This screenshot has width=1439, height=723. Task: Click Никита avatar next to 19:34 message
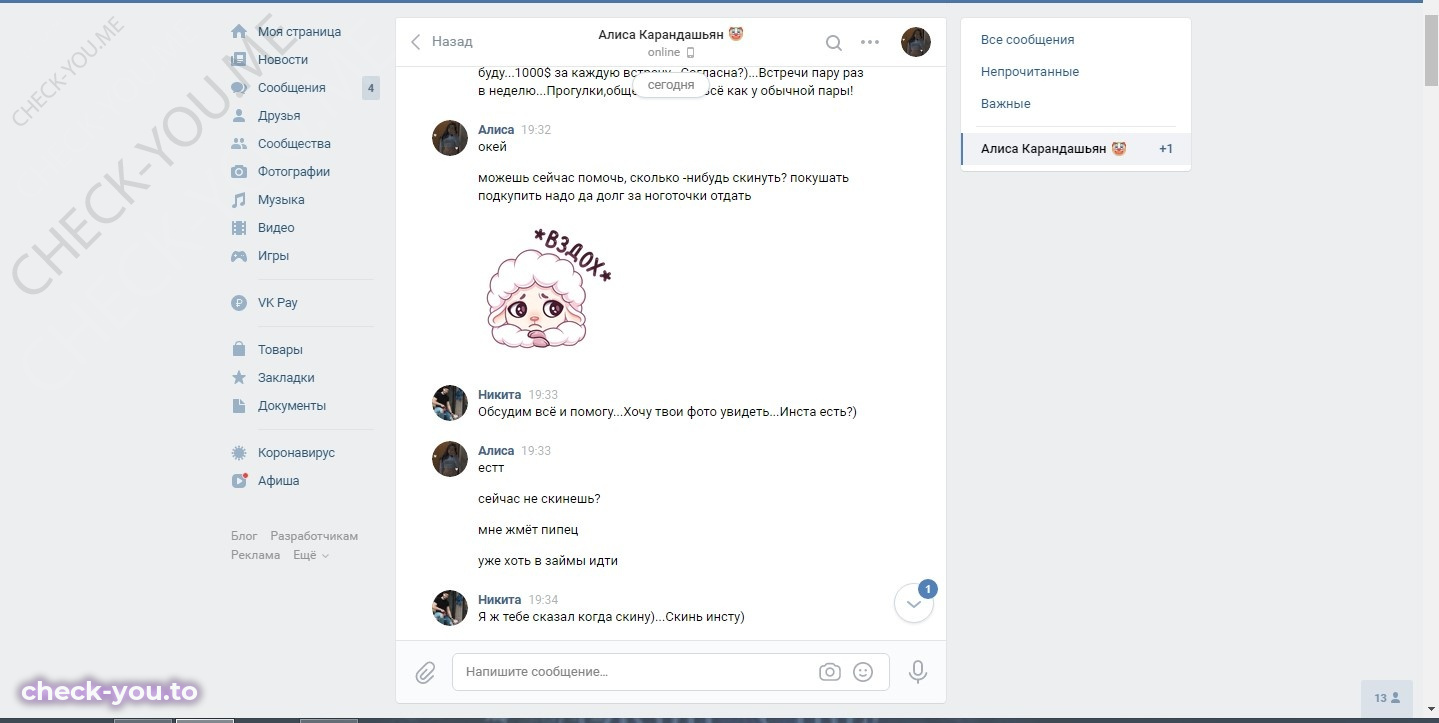coord(450,608)
